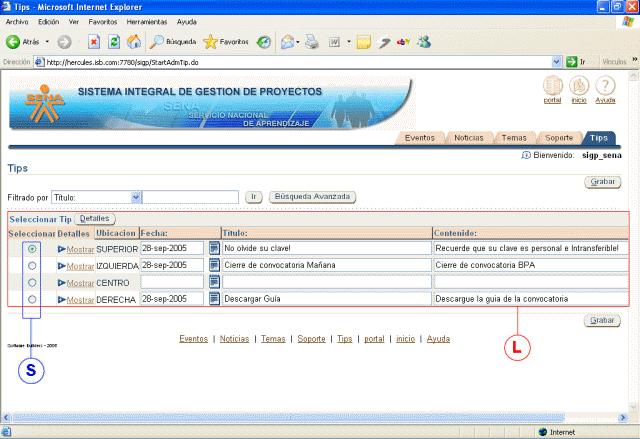The image size is (640, 439).
Task: Open Favoritos star toolbar button
Action: click(226, 42)
